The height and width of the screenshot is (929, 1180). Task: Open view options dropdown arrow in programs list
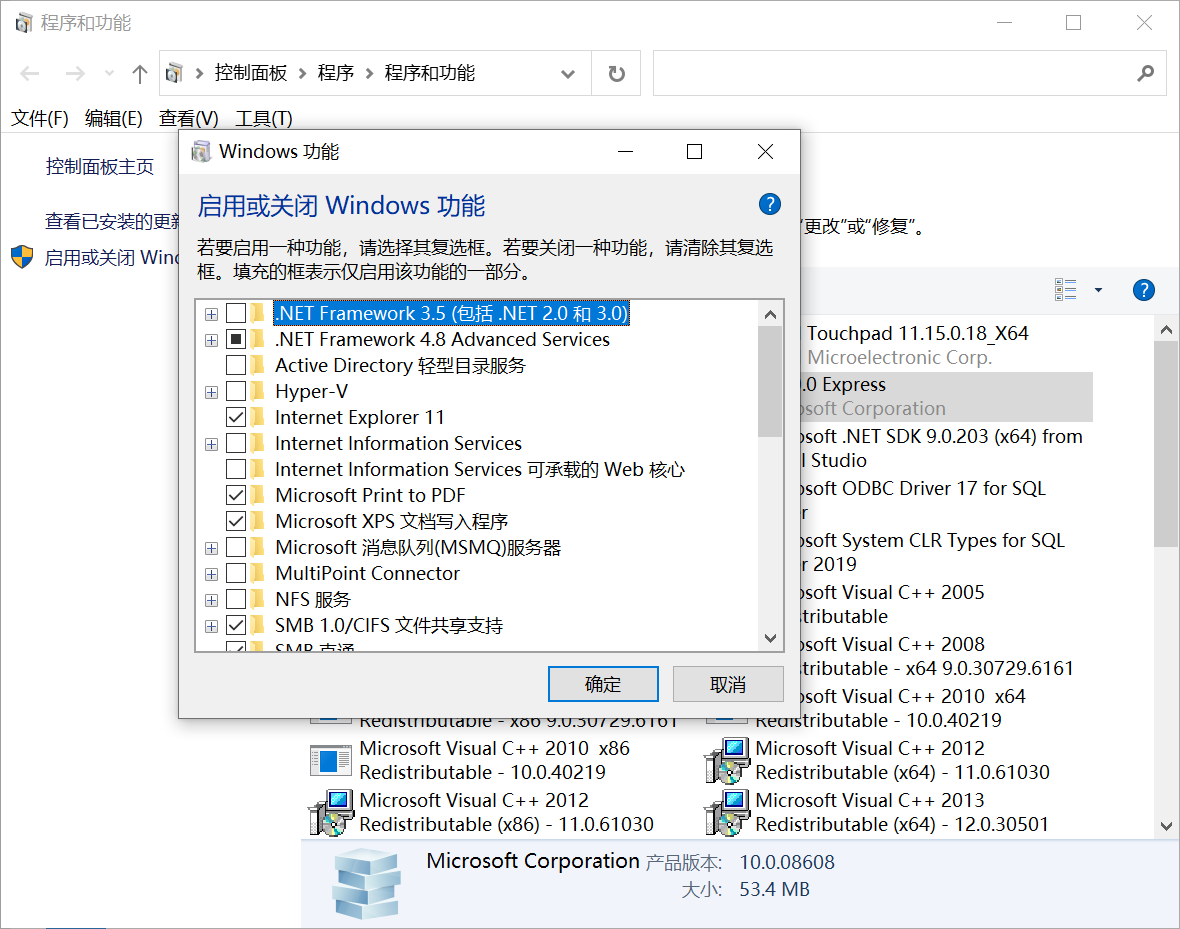click(x=1098, y=290)
